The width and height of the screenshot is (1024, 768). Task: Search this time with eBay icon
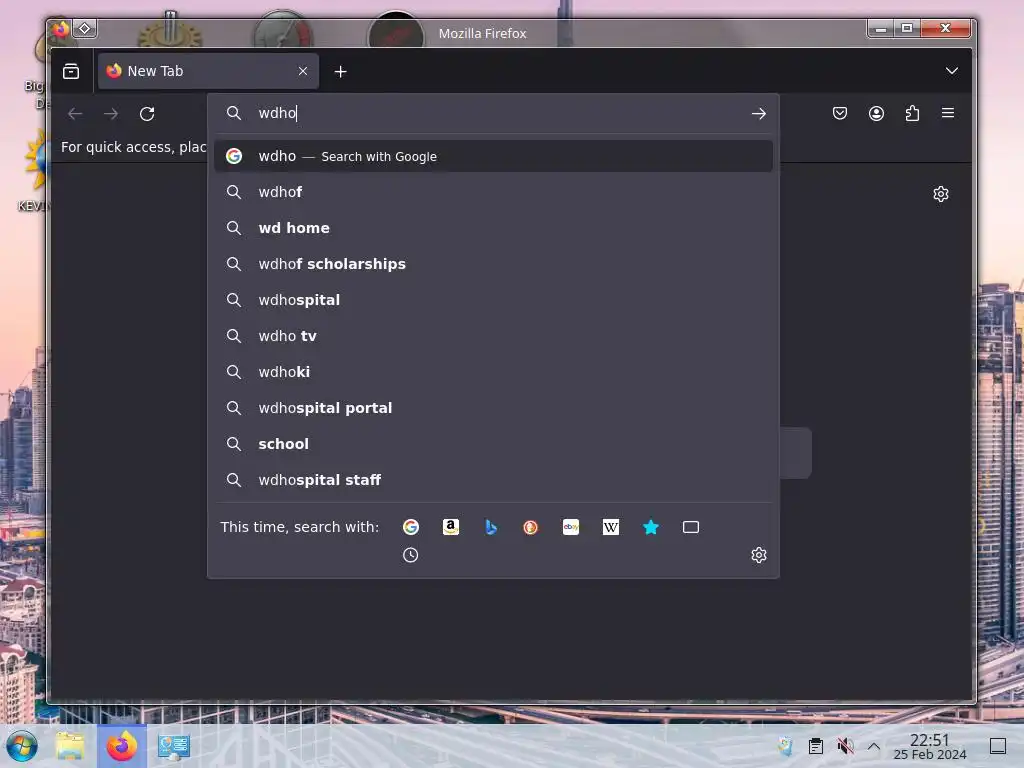coord(571,527)
